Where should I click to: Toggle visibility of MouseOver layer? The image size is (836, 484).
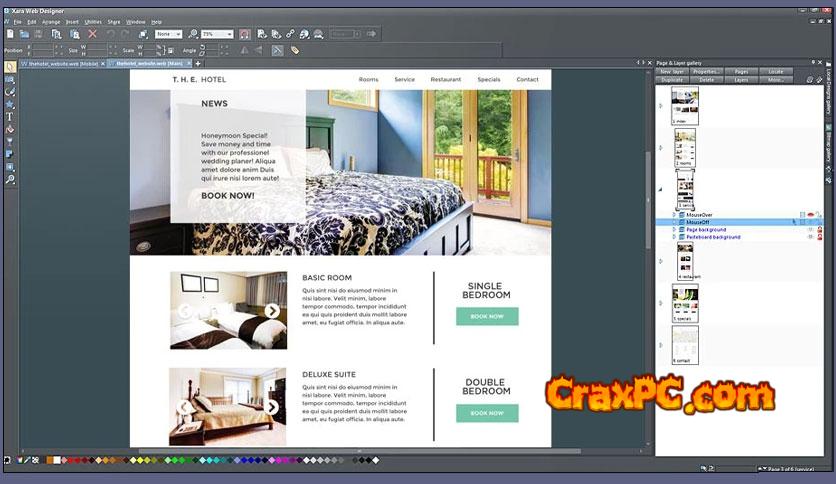tap(811, 214)
